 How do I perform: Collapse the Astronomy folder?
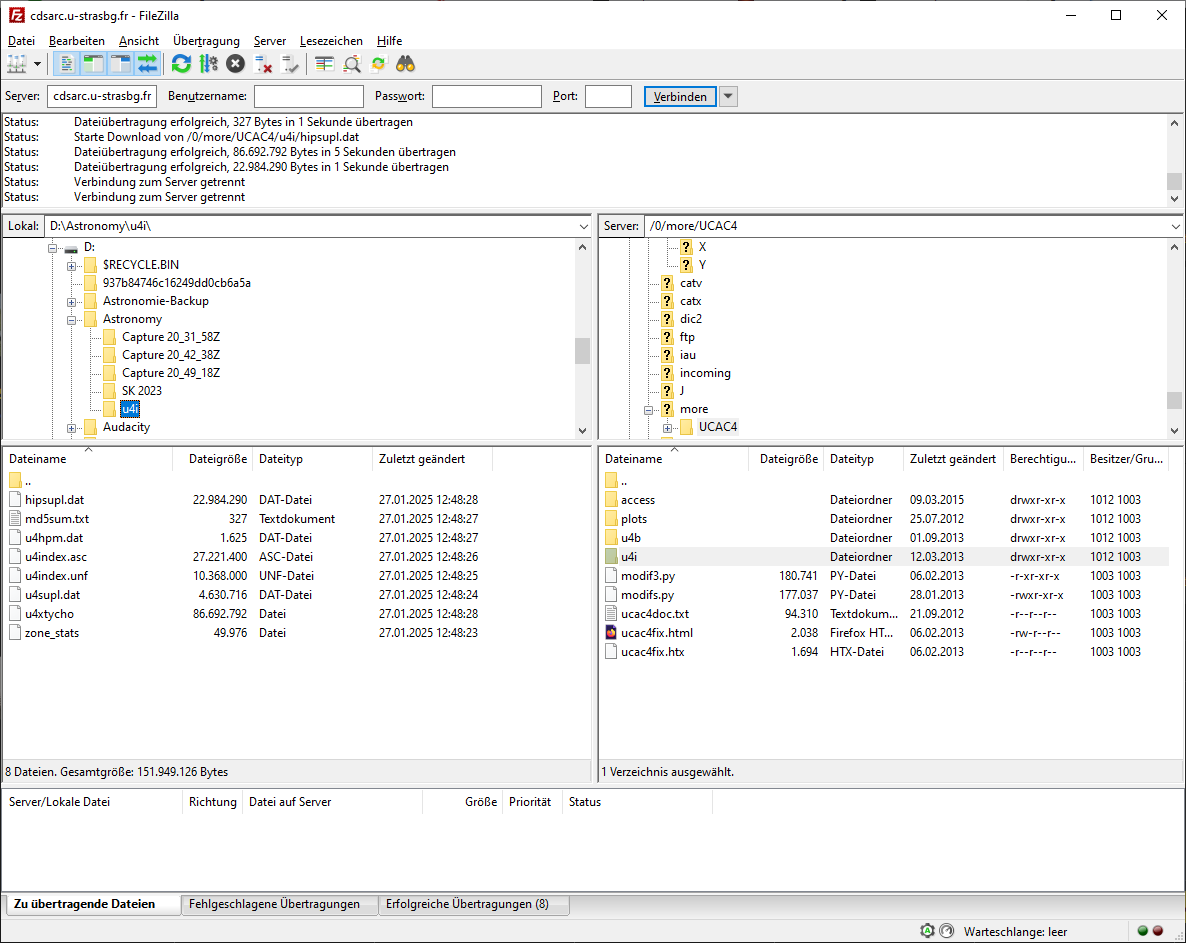tap(71, 320)
